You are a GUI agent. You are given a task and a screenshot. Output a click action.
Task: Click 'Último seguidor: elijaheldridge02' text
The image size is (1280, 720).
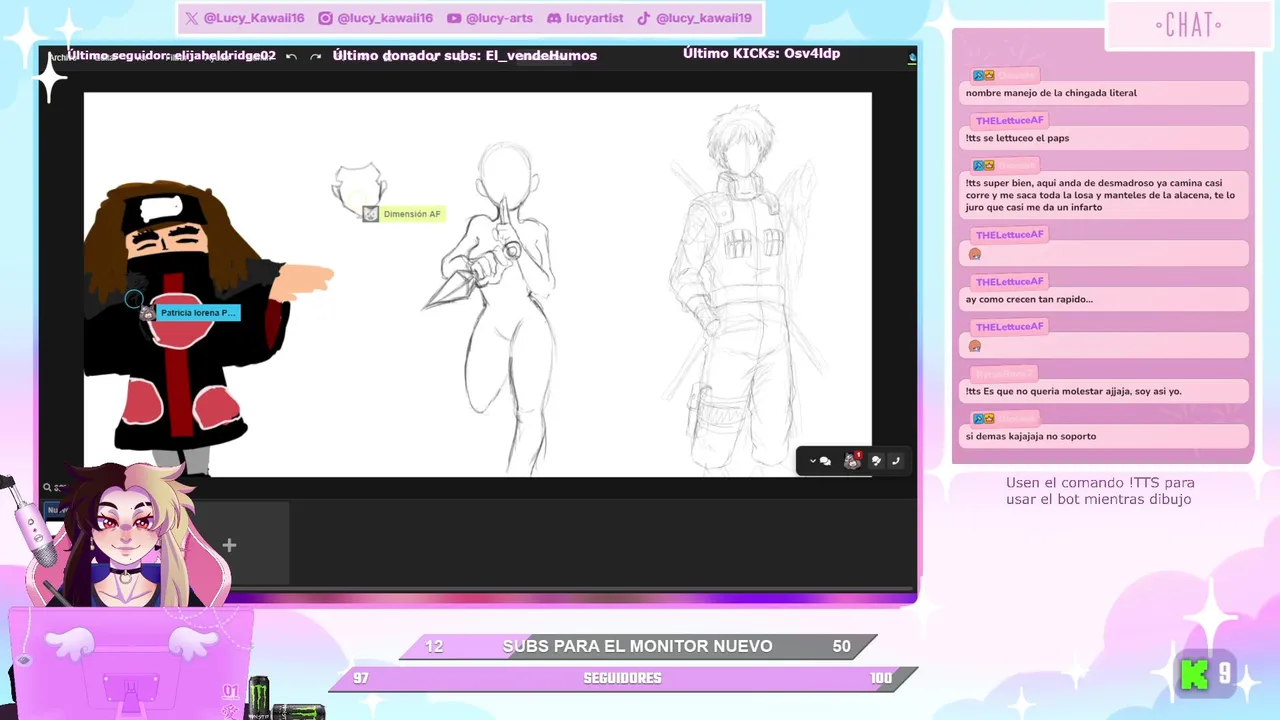coord(171,56)
